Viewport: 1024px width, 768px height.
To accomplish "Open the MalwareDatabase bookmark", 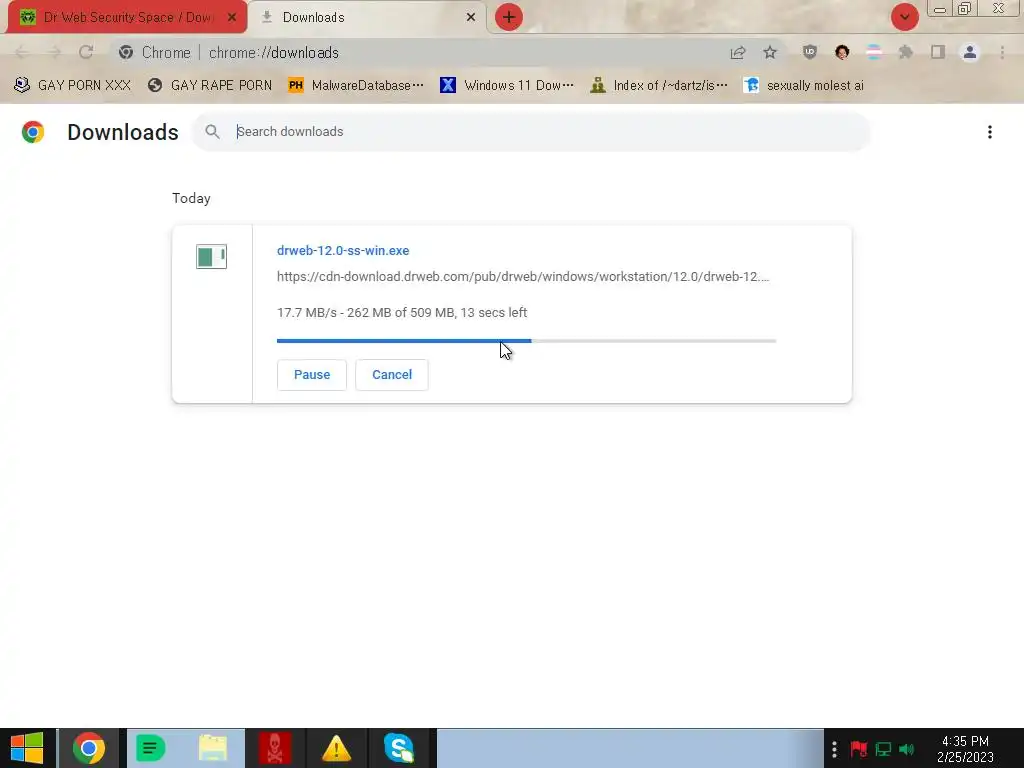I will point(356,86).
